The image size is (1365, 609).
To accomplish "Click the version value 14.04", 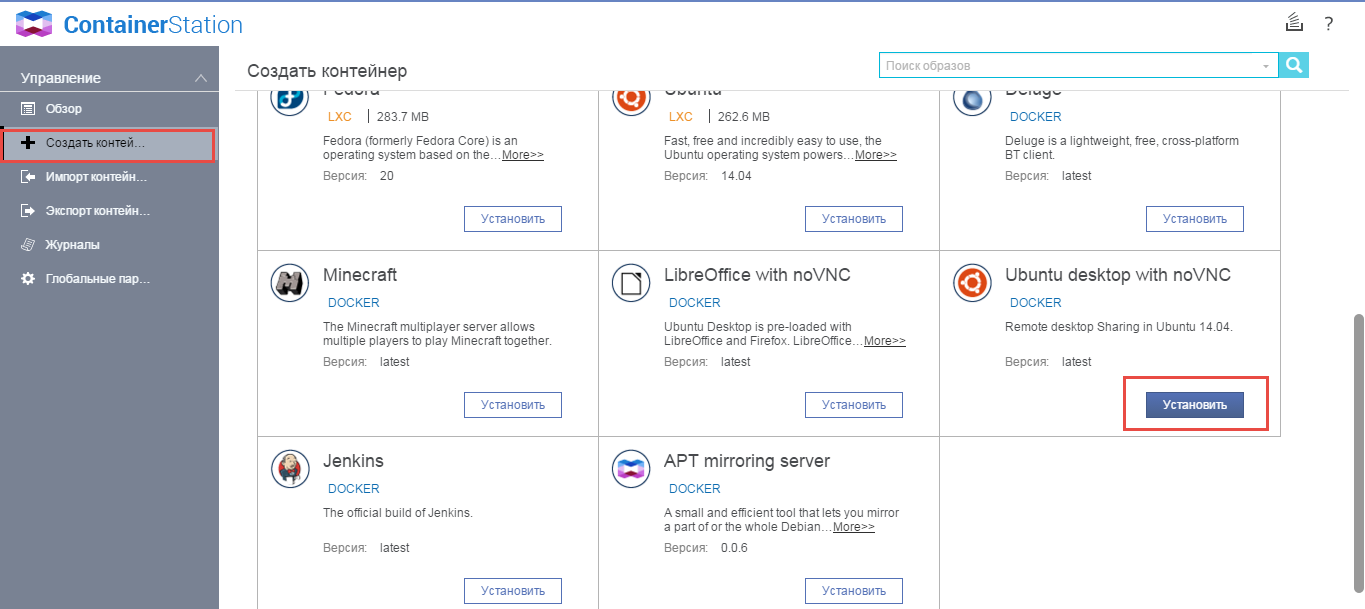I will pyautogui.click(x=736, y=176).
